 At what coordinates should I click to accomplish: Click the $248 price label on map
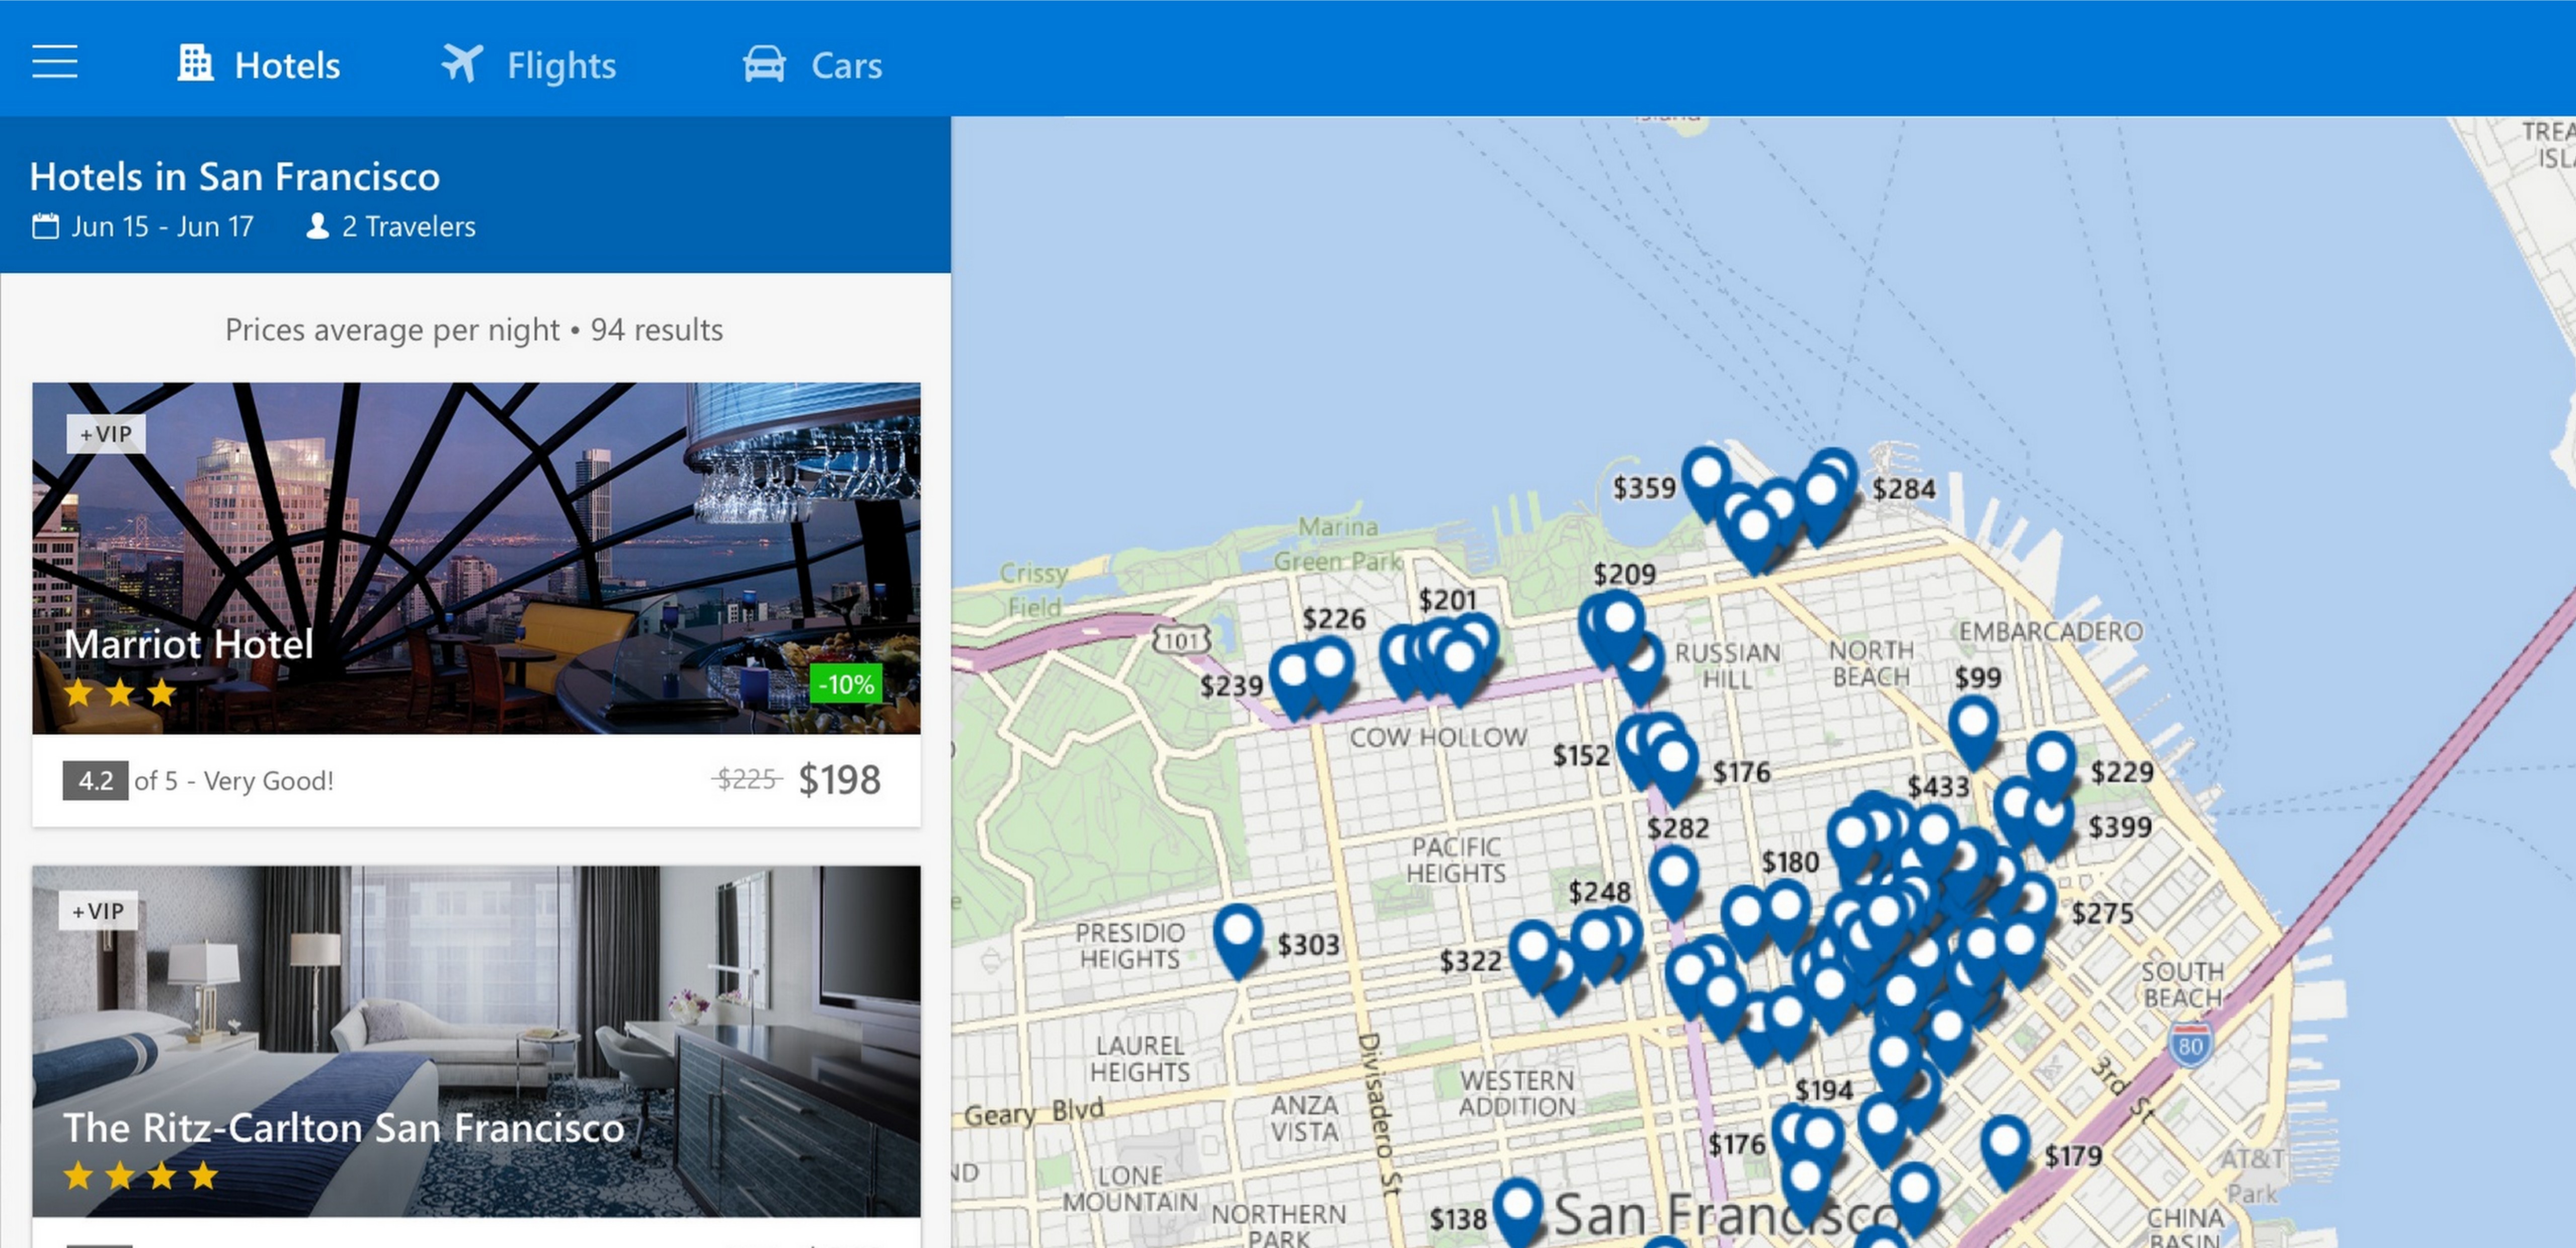click(x=1599, y=892)
